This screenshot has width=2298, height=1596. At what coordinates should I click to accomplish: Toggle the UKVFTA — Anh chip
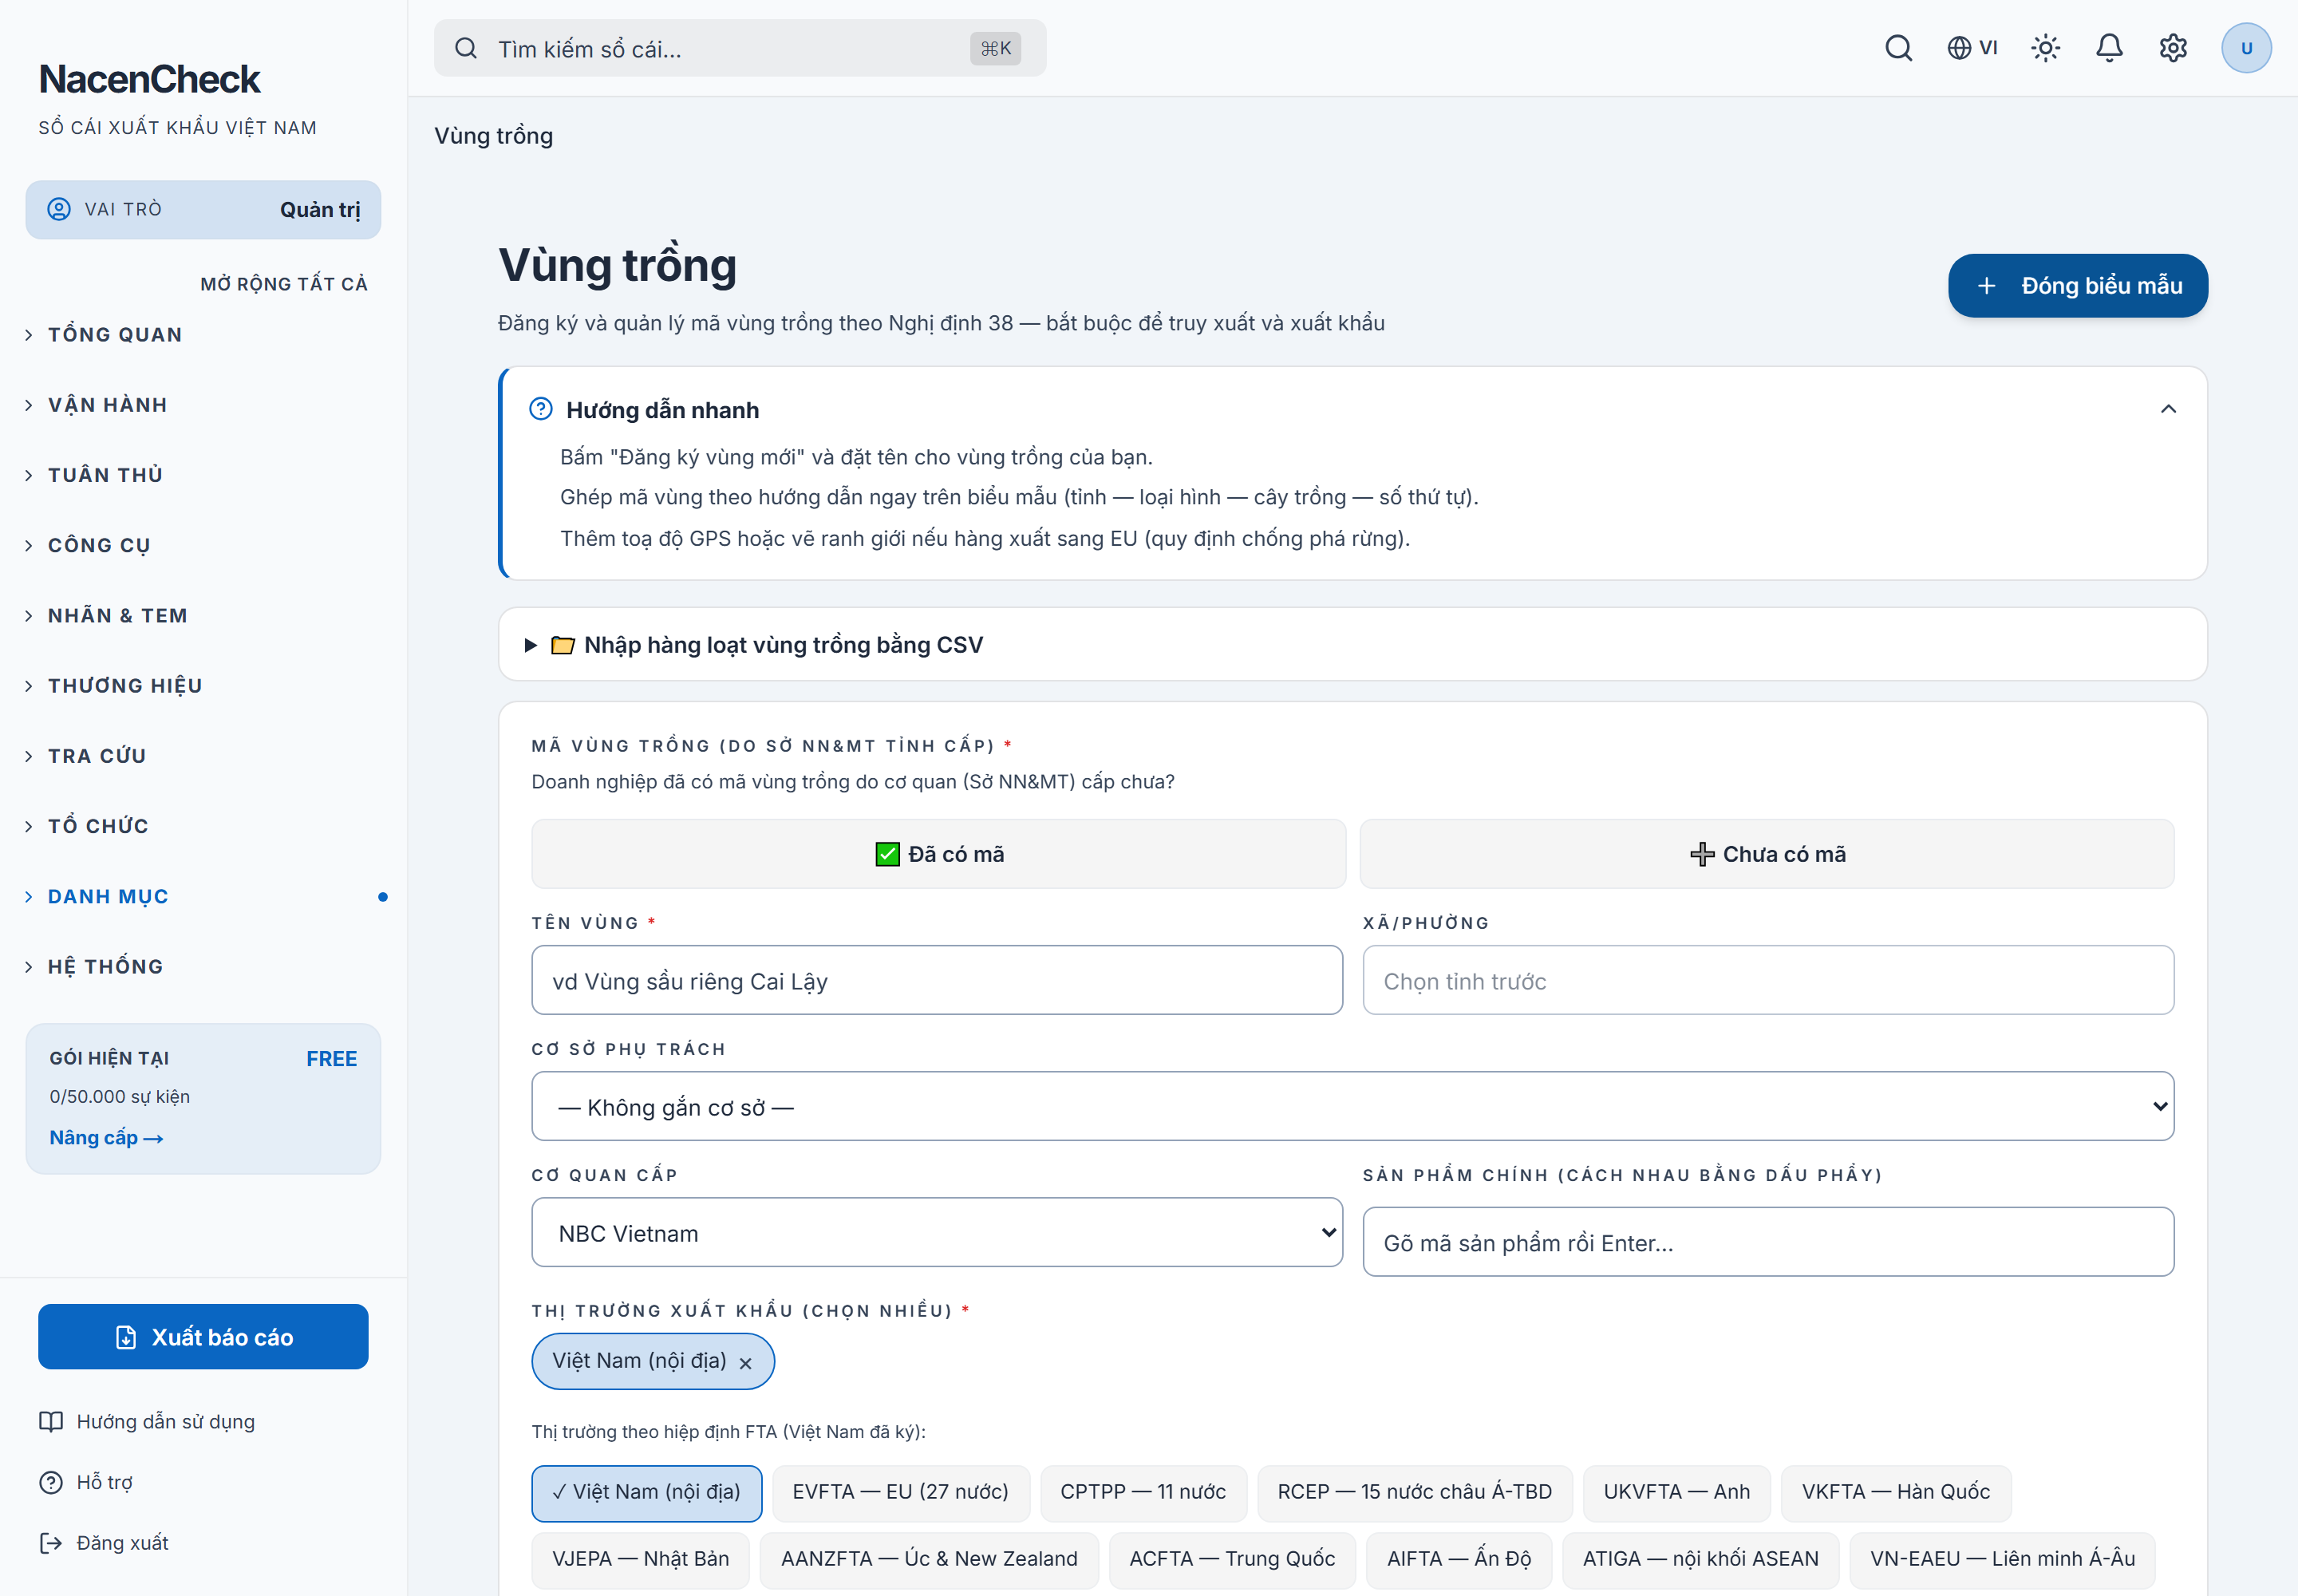coord(1676,1492)
